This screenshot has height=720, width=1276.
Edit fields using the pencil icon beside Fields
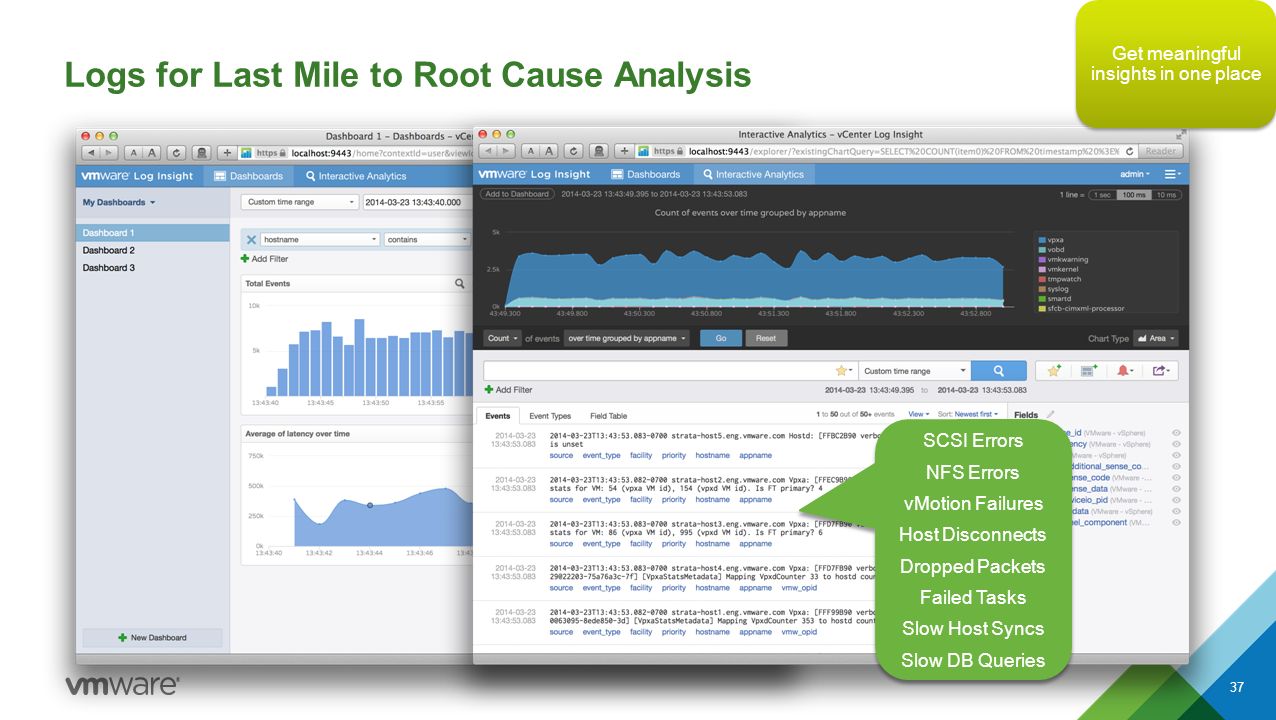pos(1050,414)
